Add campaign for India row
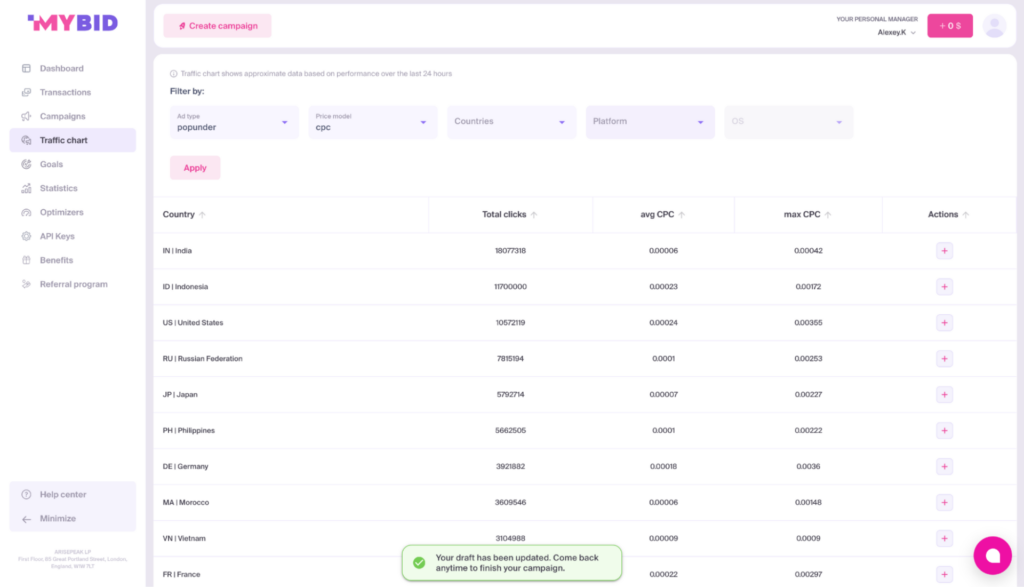Image resolution: width=1024 pixels, height=587 pixels. pos(944,251)
